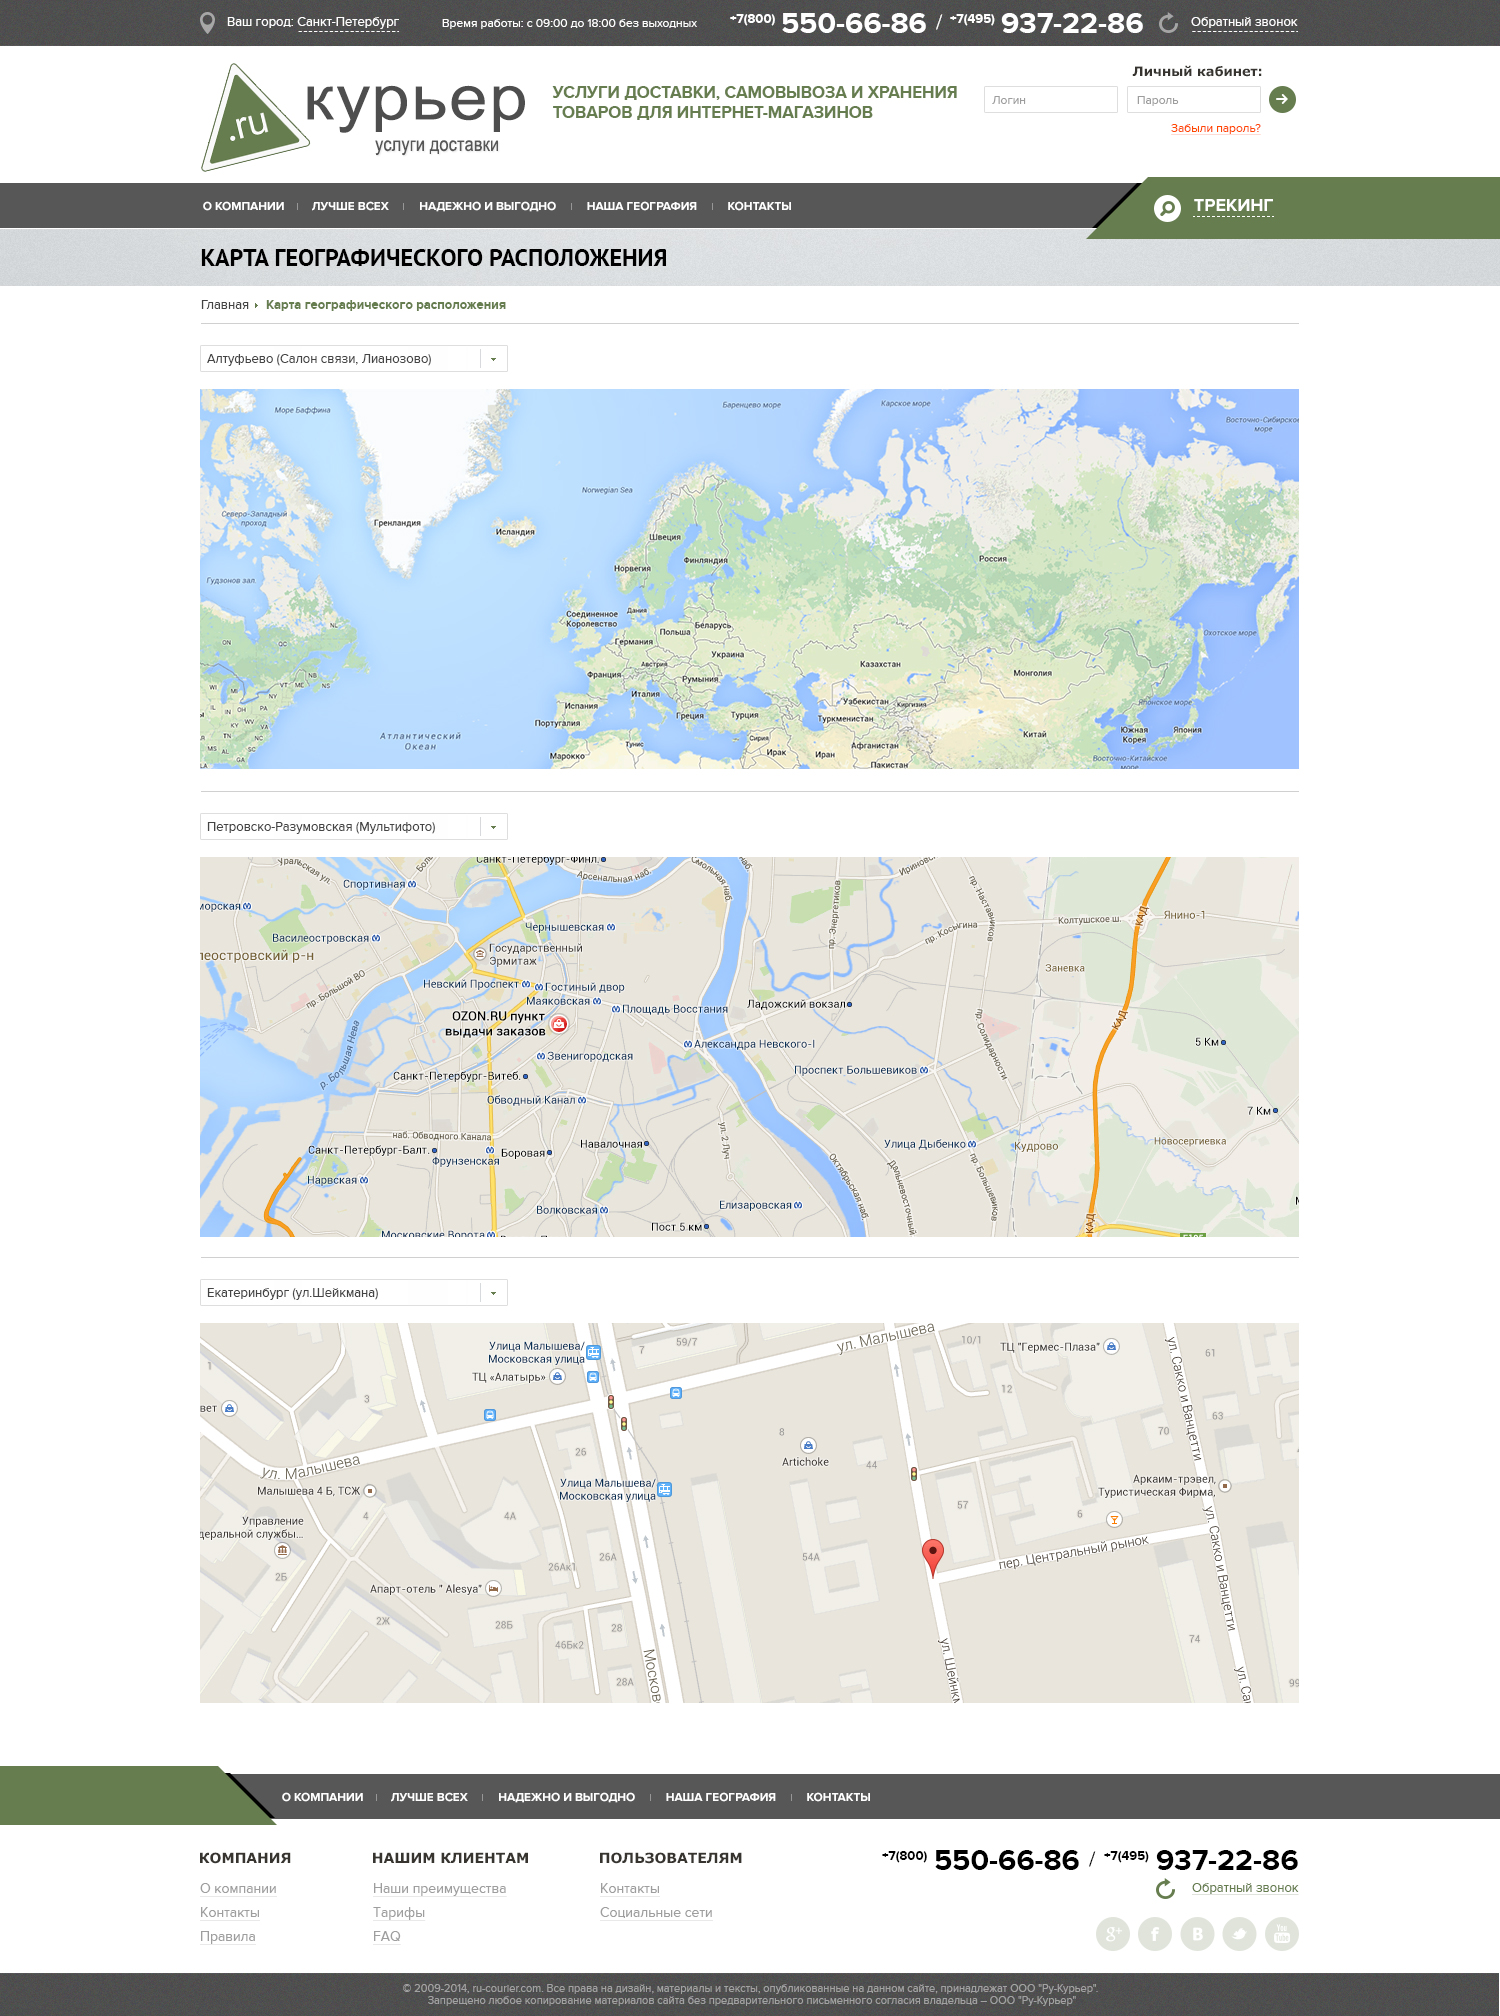Click the Ладожский вокзал label on the map
This screenshot has height=2016, width=1500.
point(799,1004)
